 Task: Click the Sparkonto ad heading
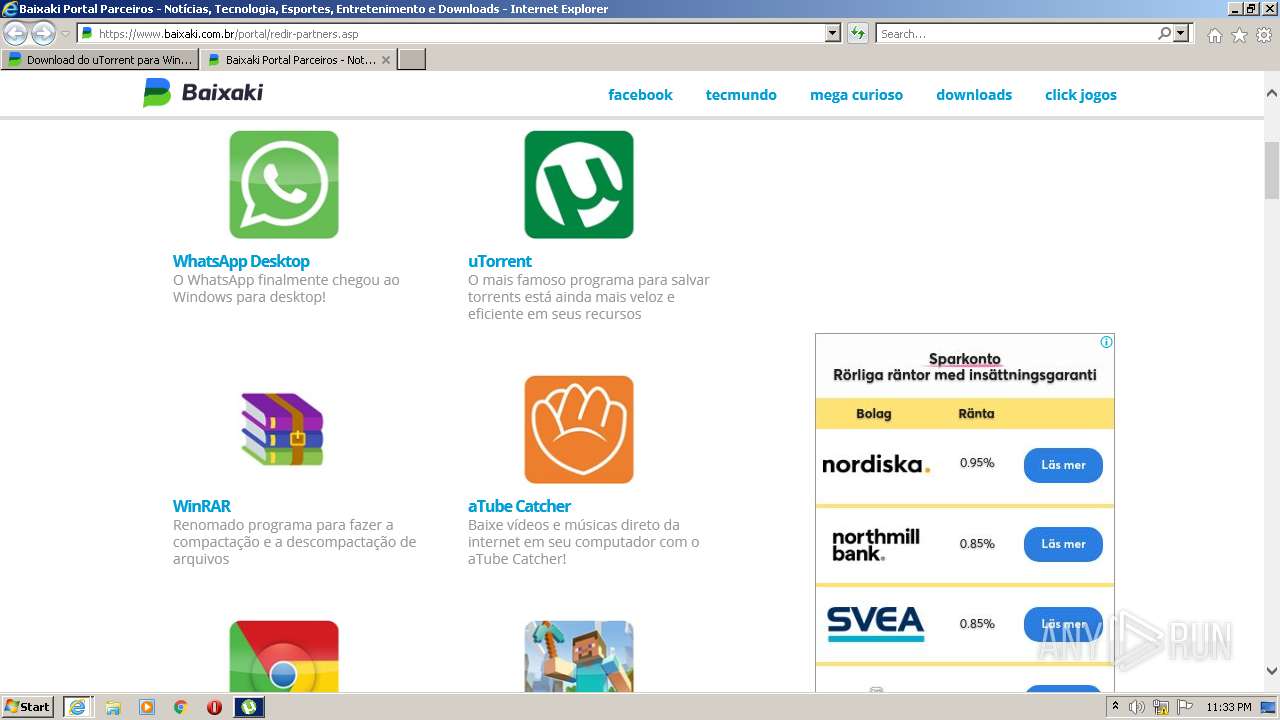click(x=964, y=359)
